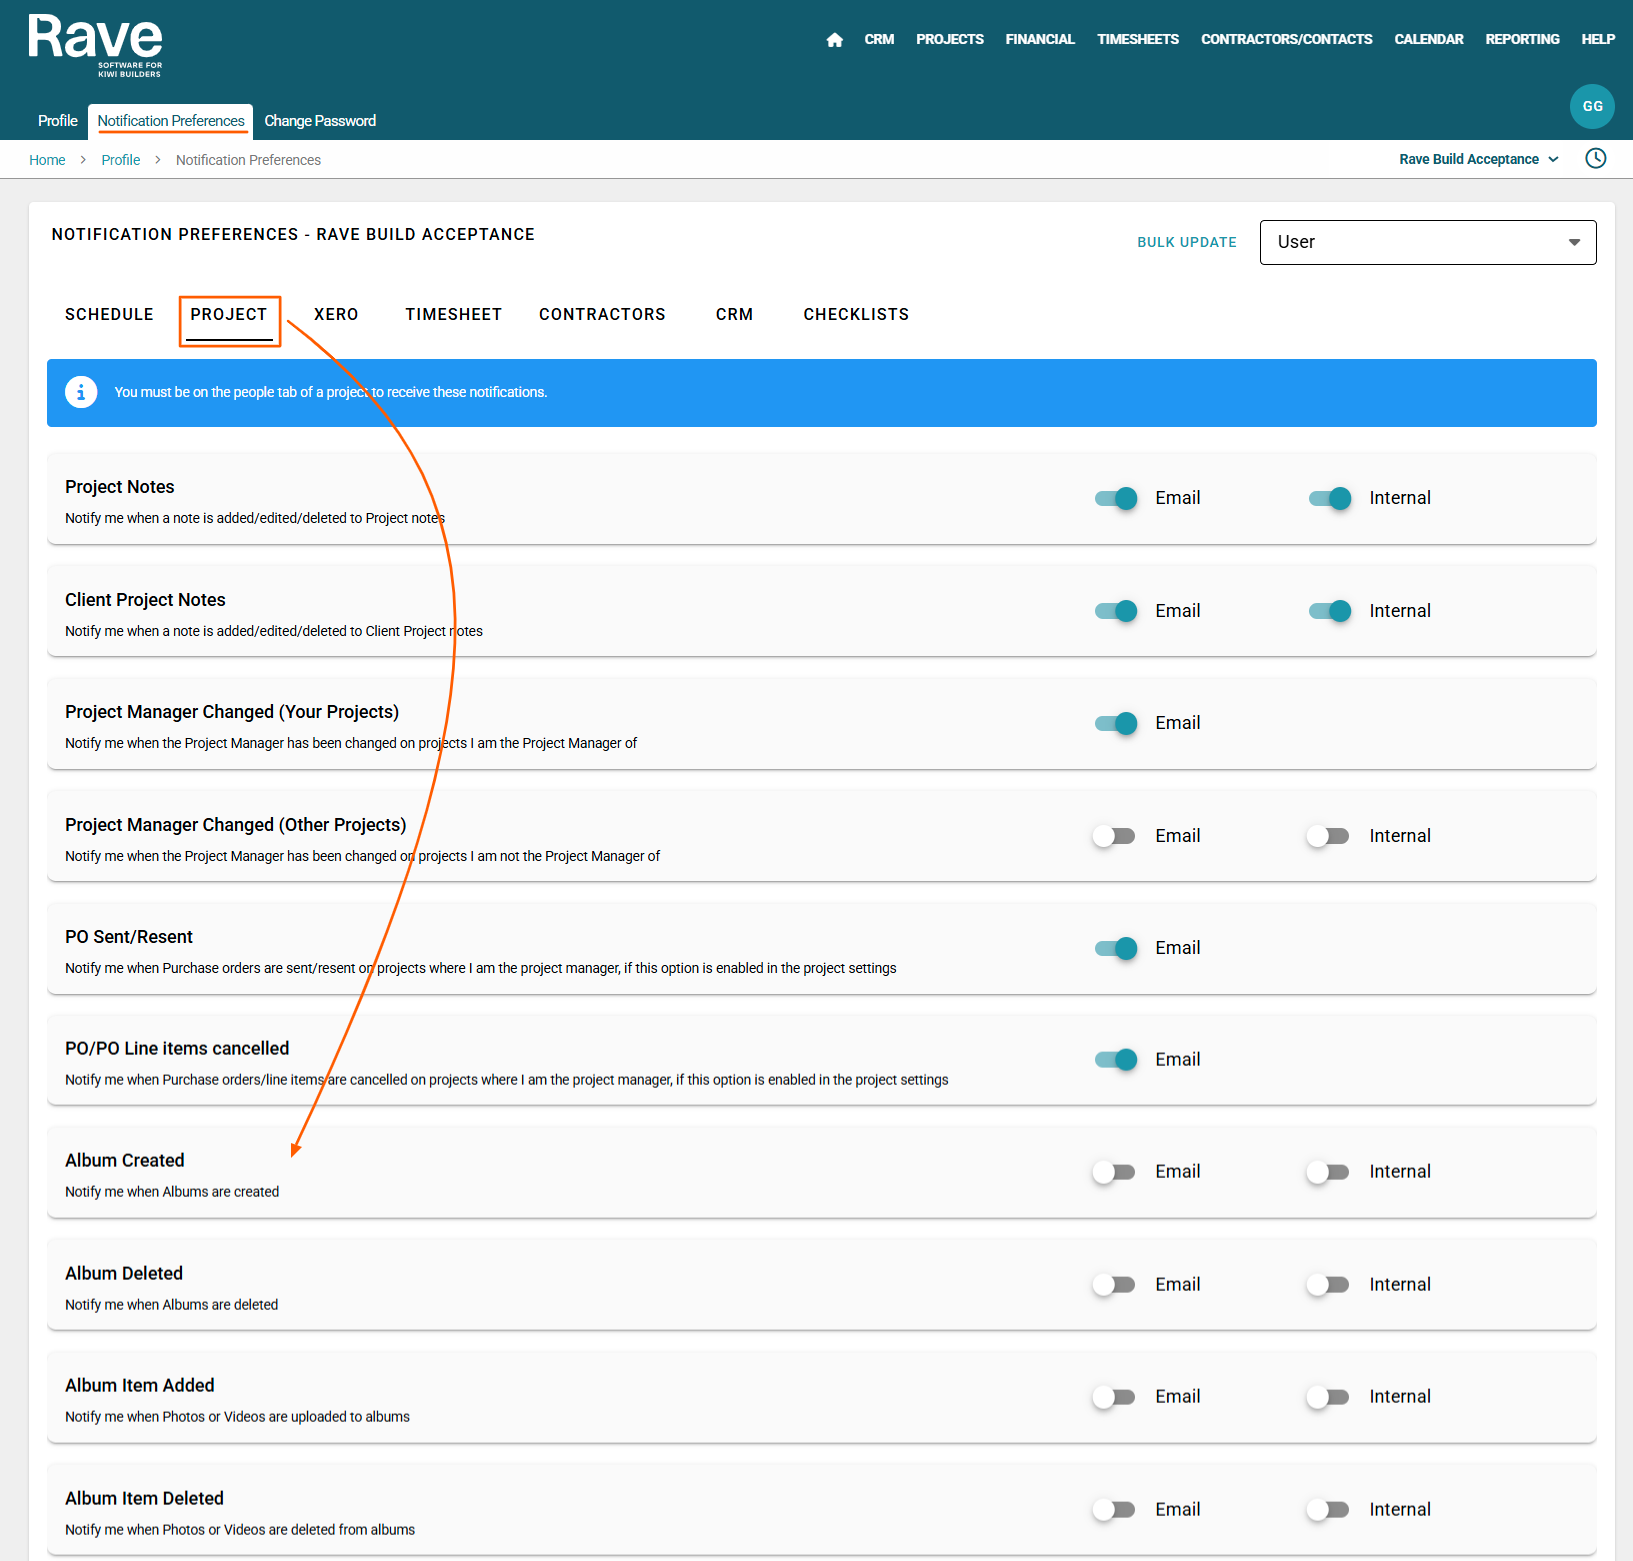Enable Album Created Email notifications

[x=1114, y=1172]
